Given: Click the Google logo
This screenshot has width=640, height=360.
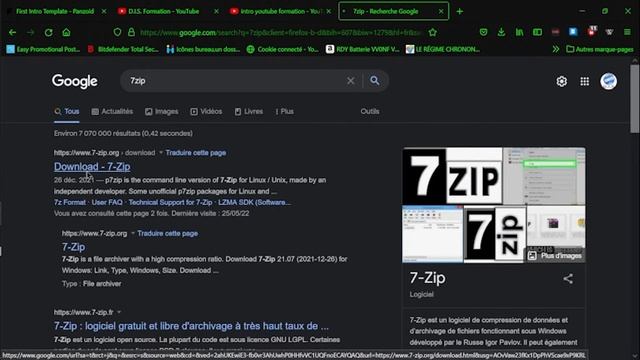Looking at the screenshot, I should pyautogui.click(x=75, y=81).
